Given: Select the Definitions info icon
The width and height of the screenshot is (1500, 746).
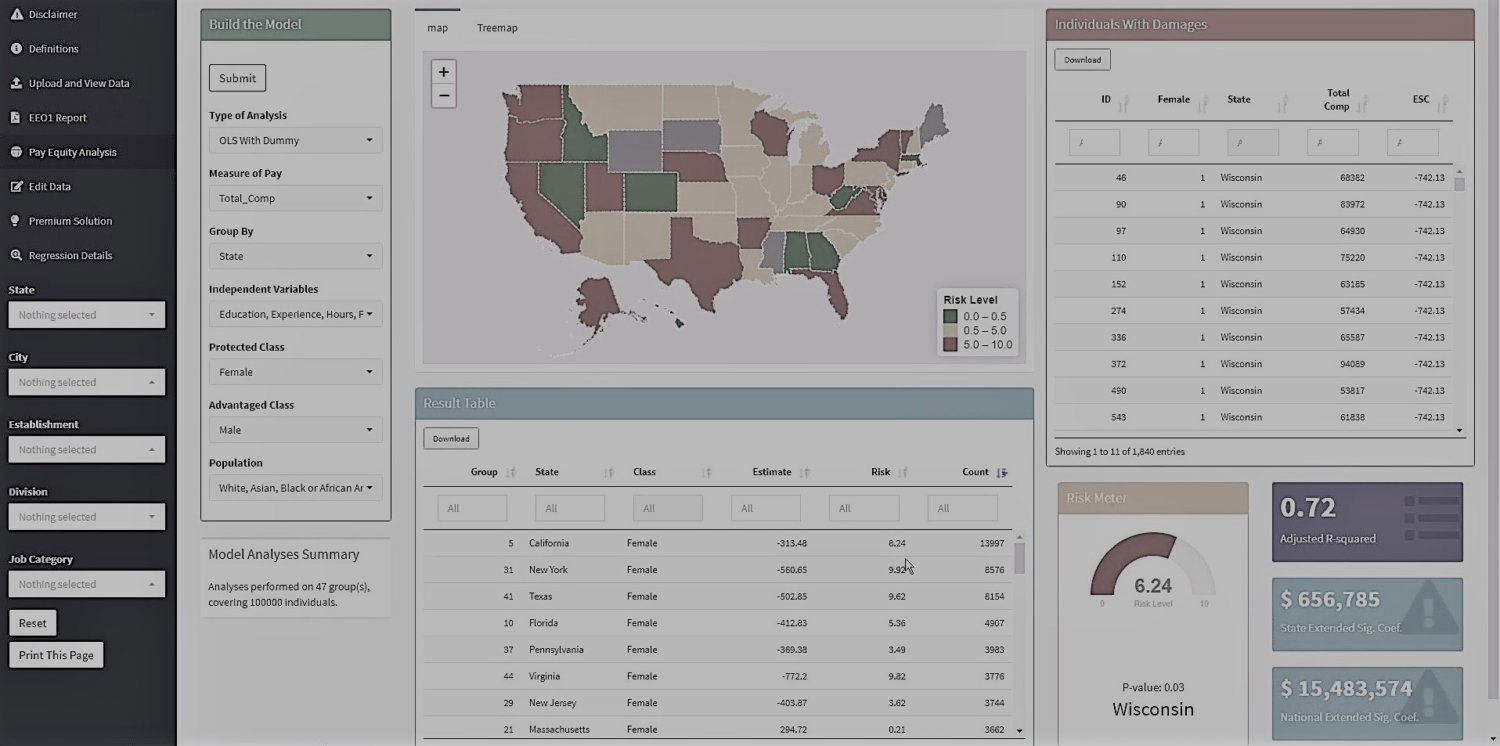Looking at the screenshot, I should tap(16, 48).
